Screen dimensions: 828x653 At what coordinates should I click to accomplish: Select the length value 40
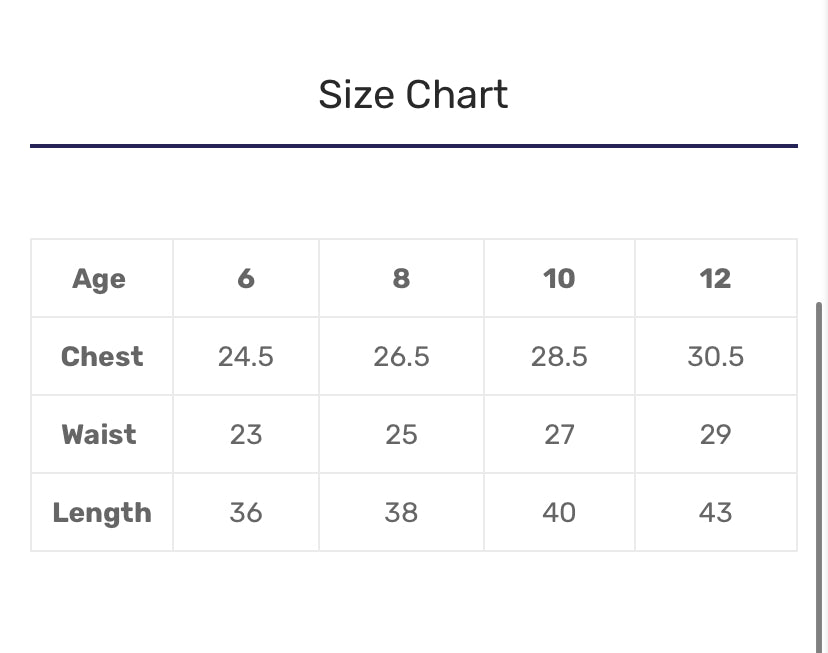point(559,513)
